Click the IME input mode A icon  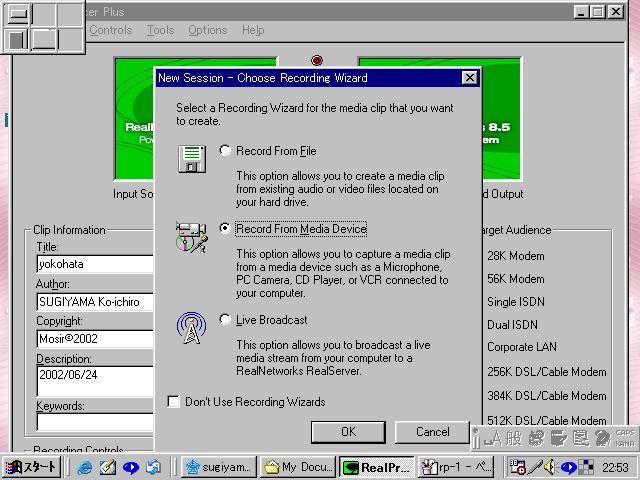point(493,439)
